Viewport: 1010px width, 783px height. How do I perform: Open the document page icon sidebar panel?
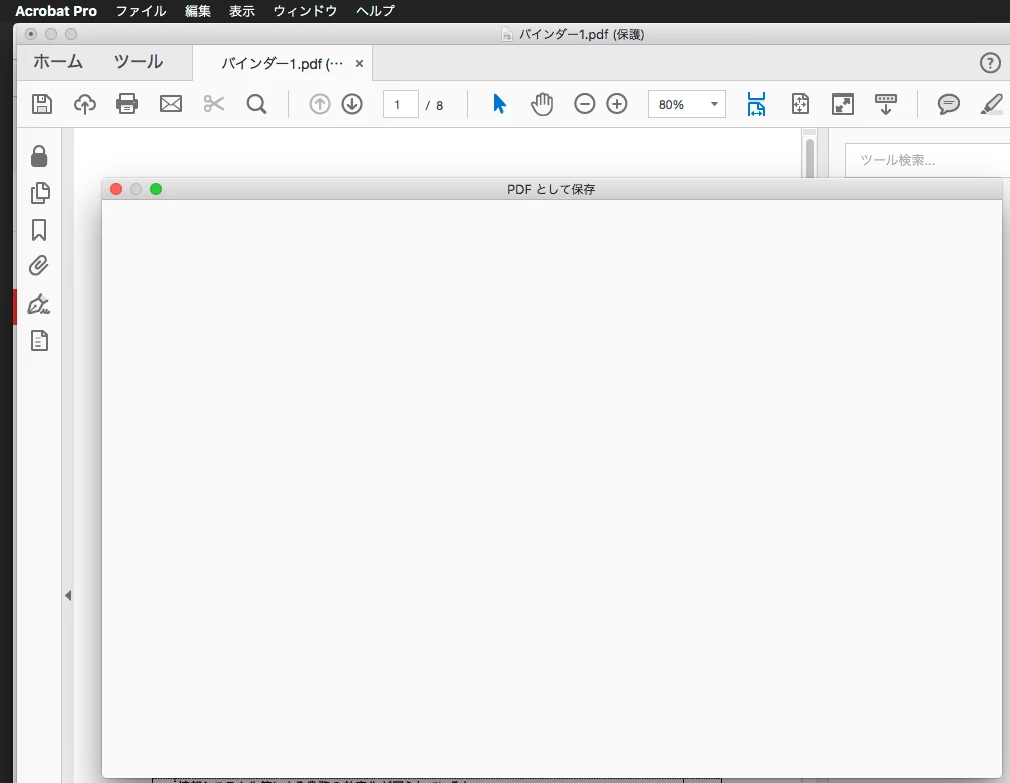point(39,341)
